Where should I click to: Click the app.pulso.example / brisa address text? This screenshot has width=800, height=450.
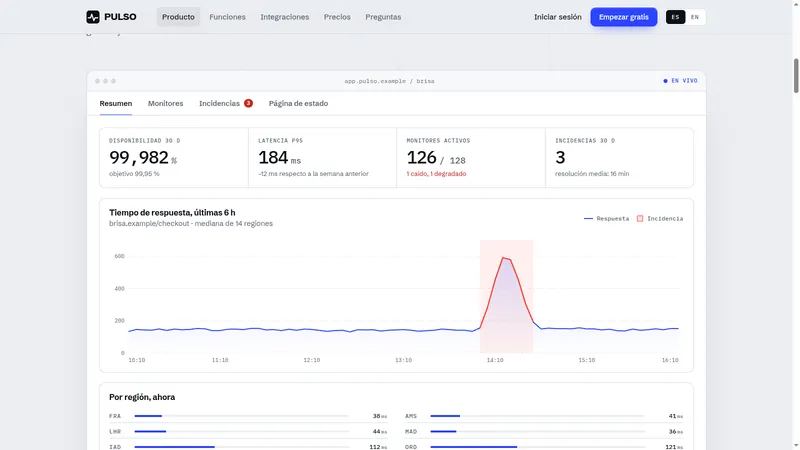[389, 81]
